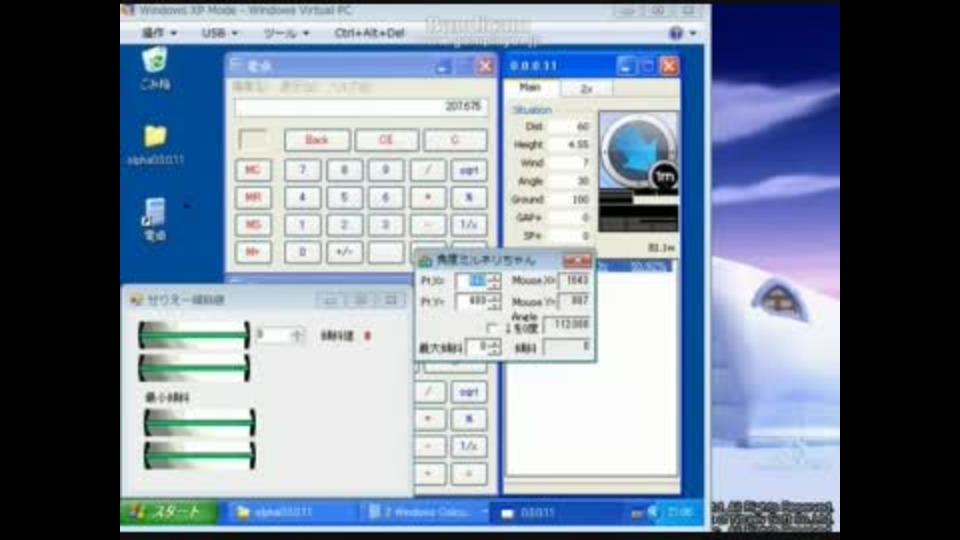Click the volume icon in the system tray
Screen dimensions: 960x540
654,512
